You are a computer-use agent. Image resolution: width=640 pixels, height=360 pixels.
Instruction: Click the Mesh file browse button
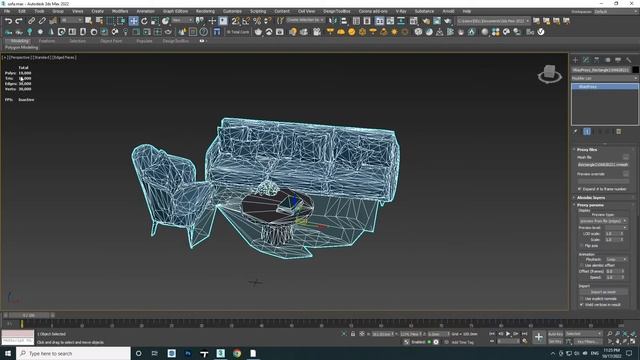pos(626,157)
